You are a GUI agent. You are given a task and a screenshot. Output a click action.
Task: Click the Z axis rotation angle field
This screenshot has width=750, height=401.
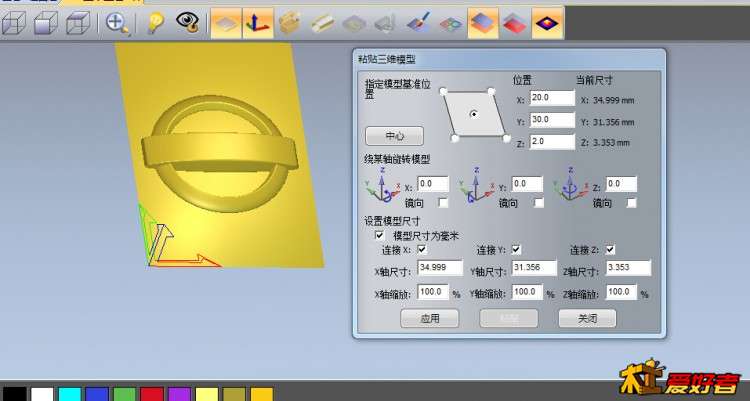(x=621, y=184)
